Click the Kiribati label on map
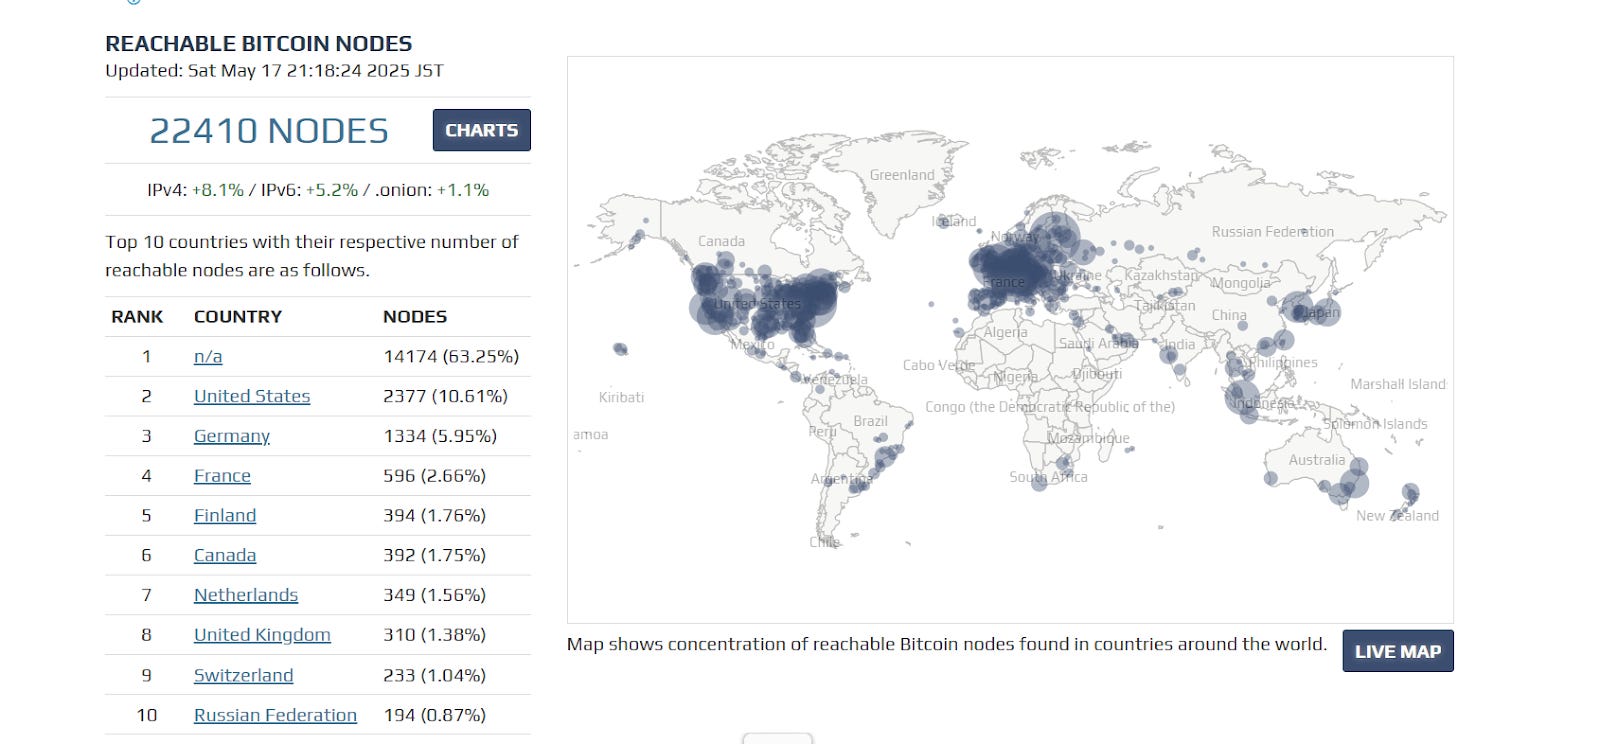 (621, 397)
